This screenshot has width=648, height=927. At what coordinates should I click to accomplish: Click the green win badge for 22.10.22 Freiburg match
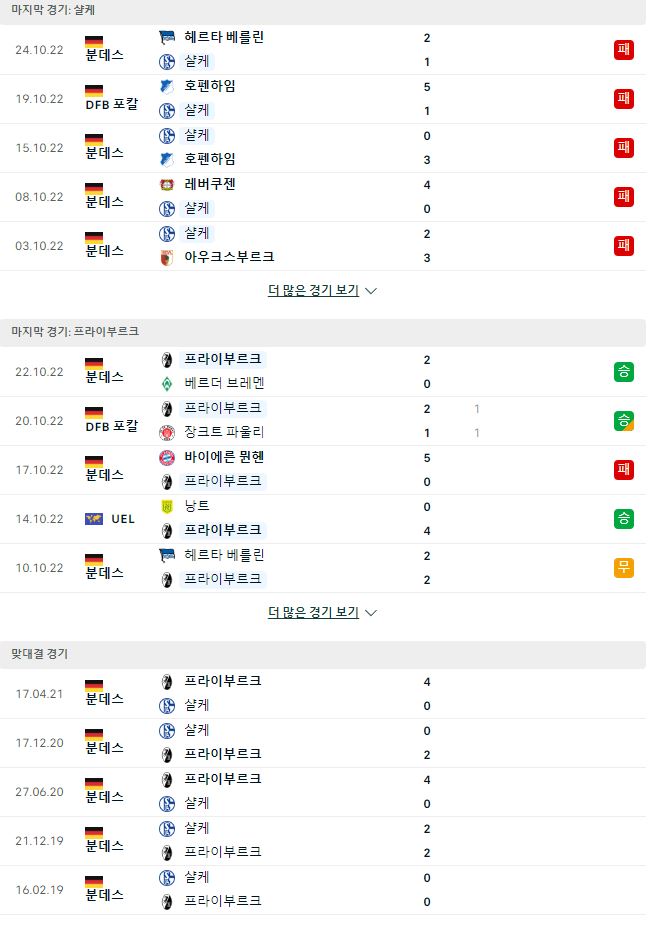624,372
